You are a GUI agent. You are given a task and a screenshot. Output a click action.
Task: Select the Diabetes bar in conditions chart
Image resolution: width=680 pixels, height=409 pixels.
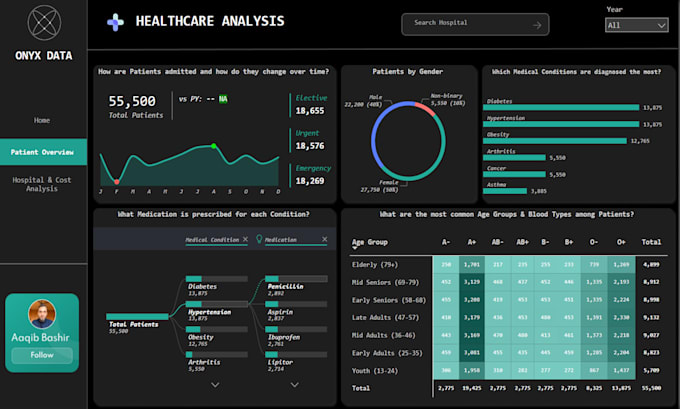(561, 107)
